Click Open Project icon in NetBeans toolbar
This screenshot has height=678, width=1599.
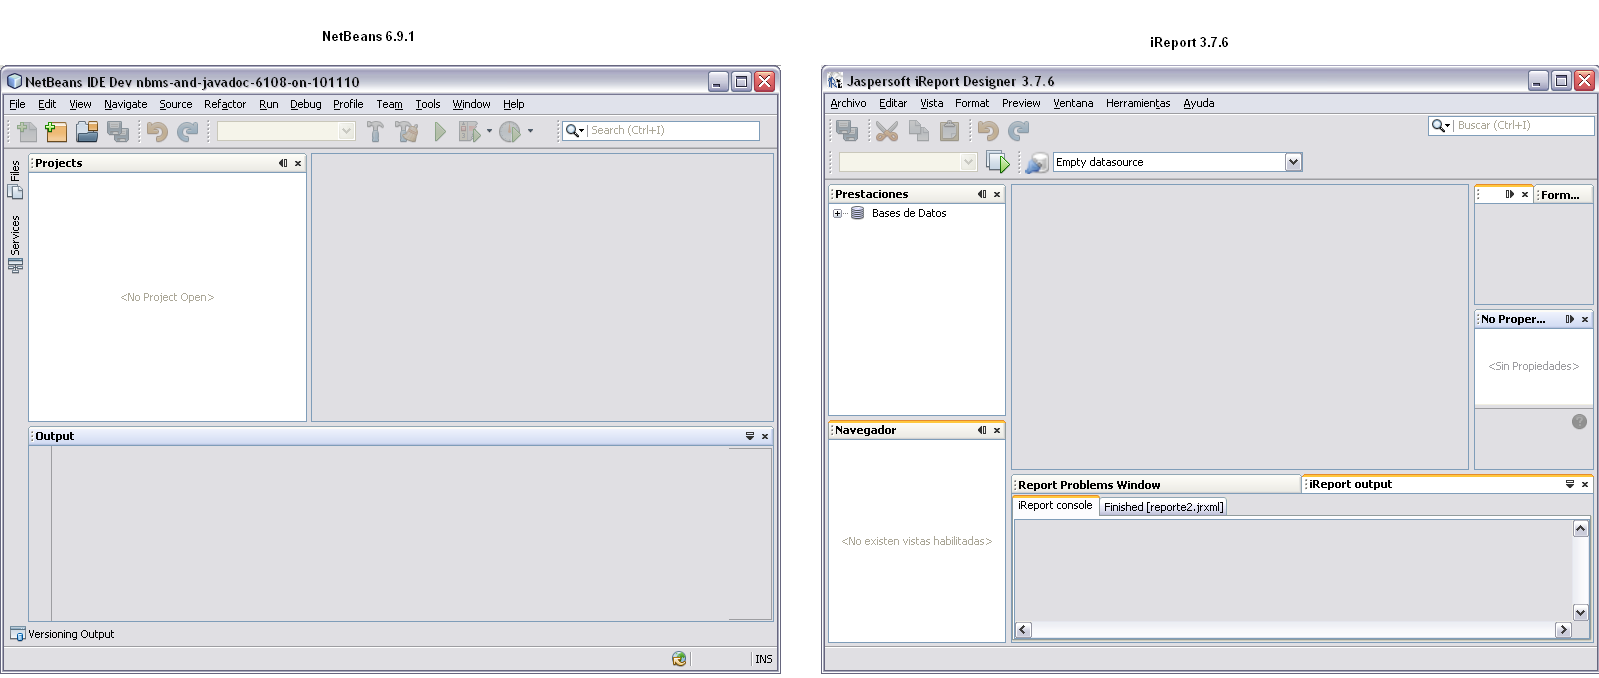click(x=87, y=131)
